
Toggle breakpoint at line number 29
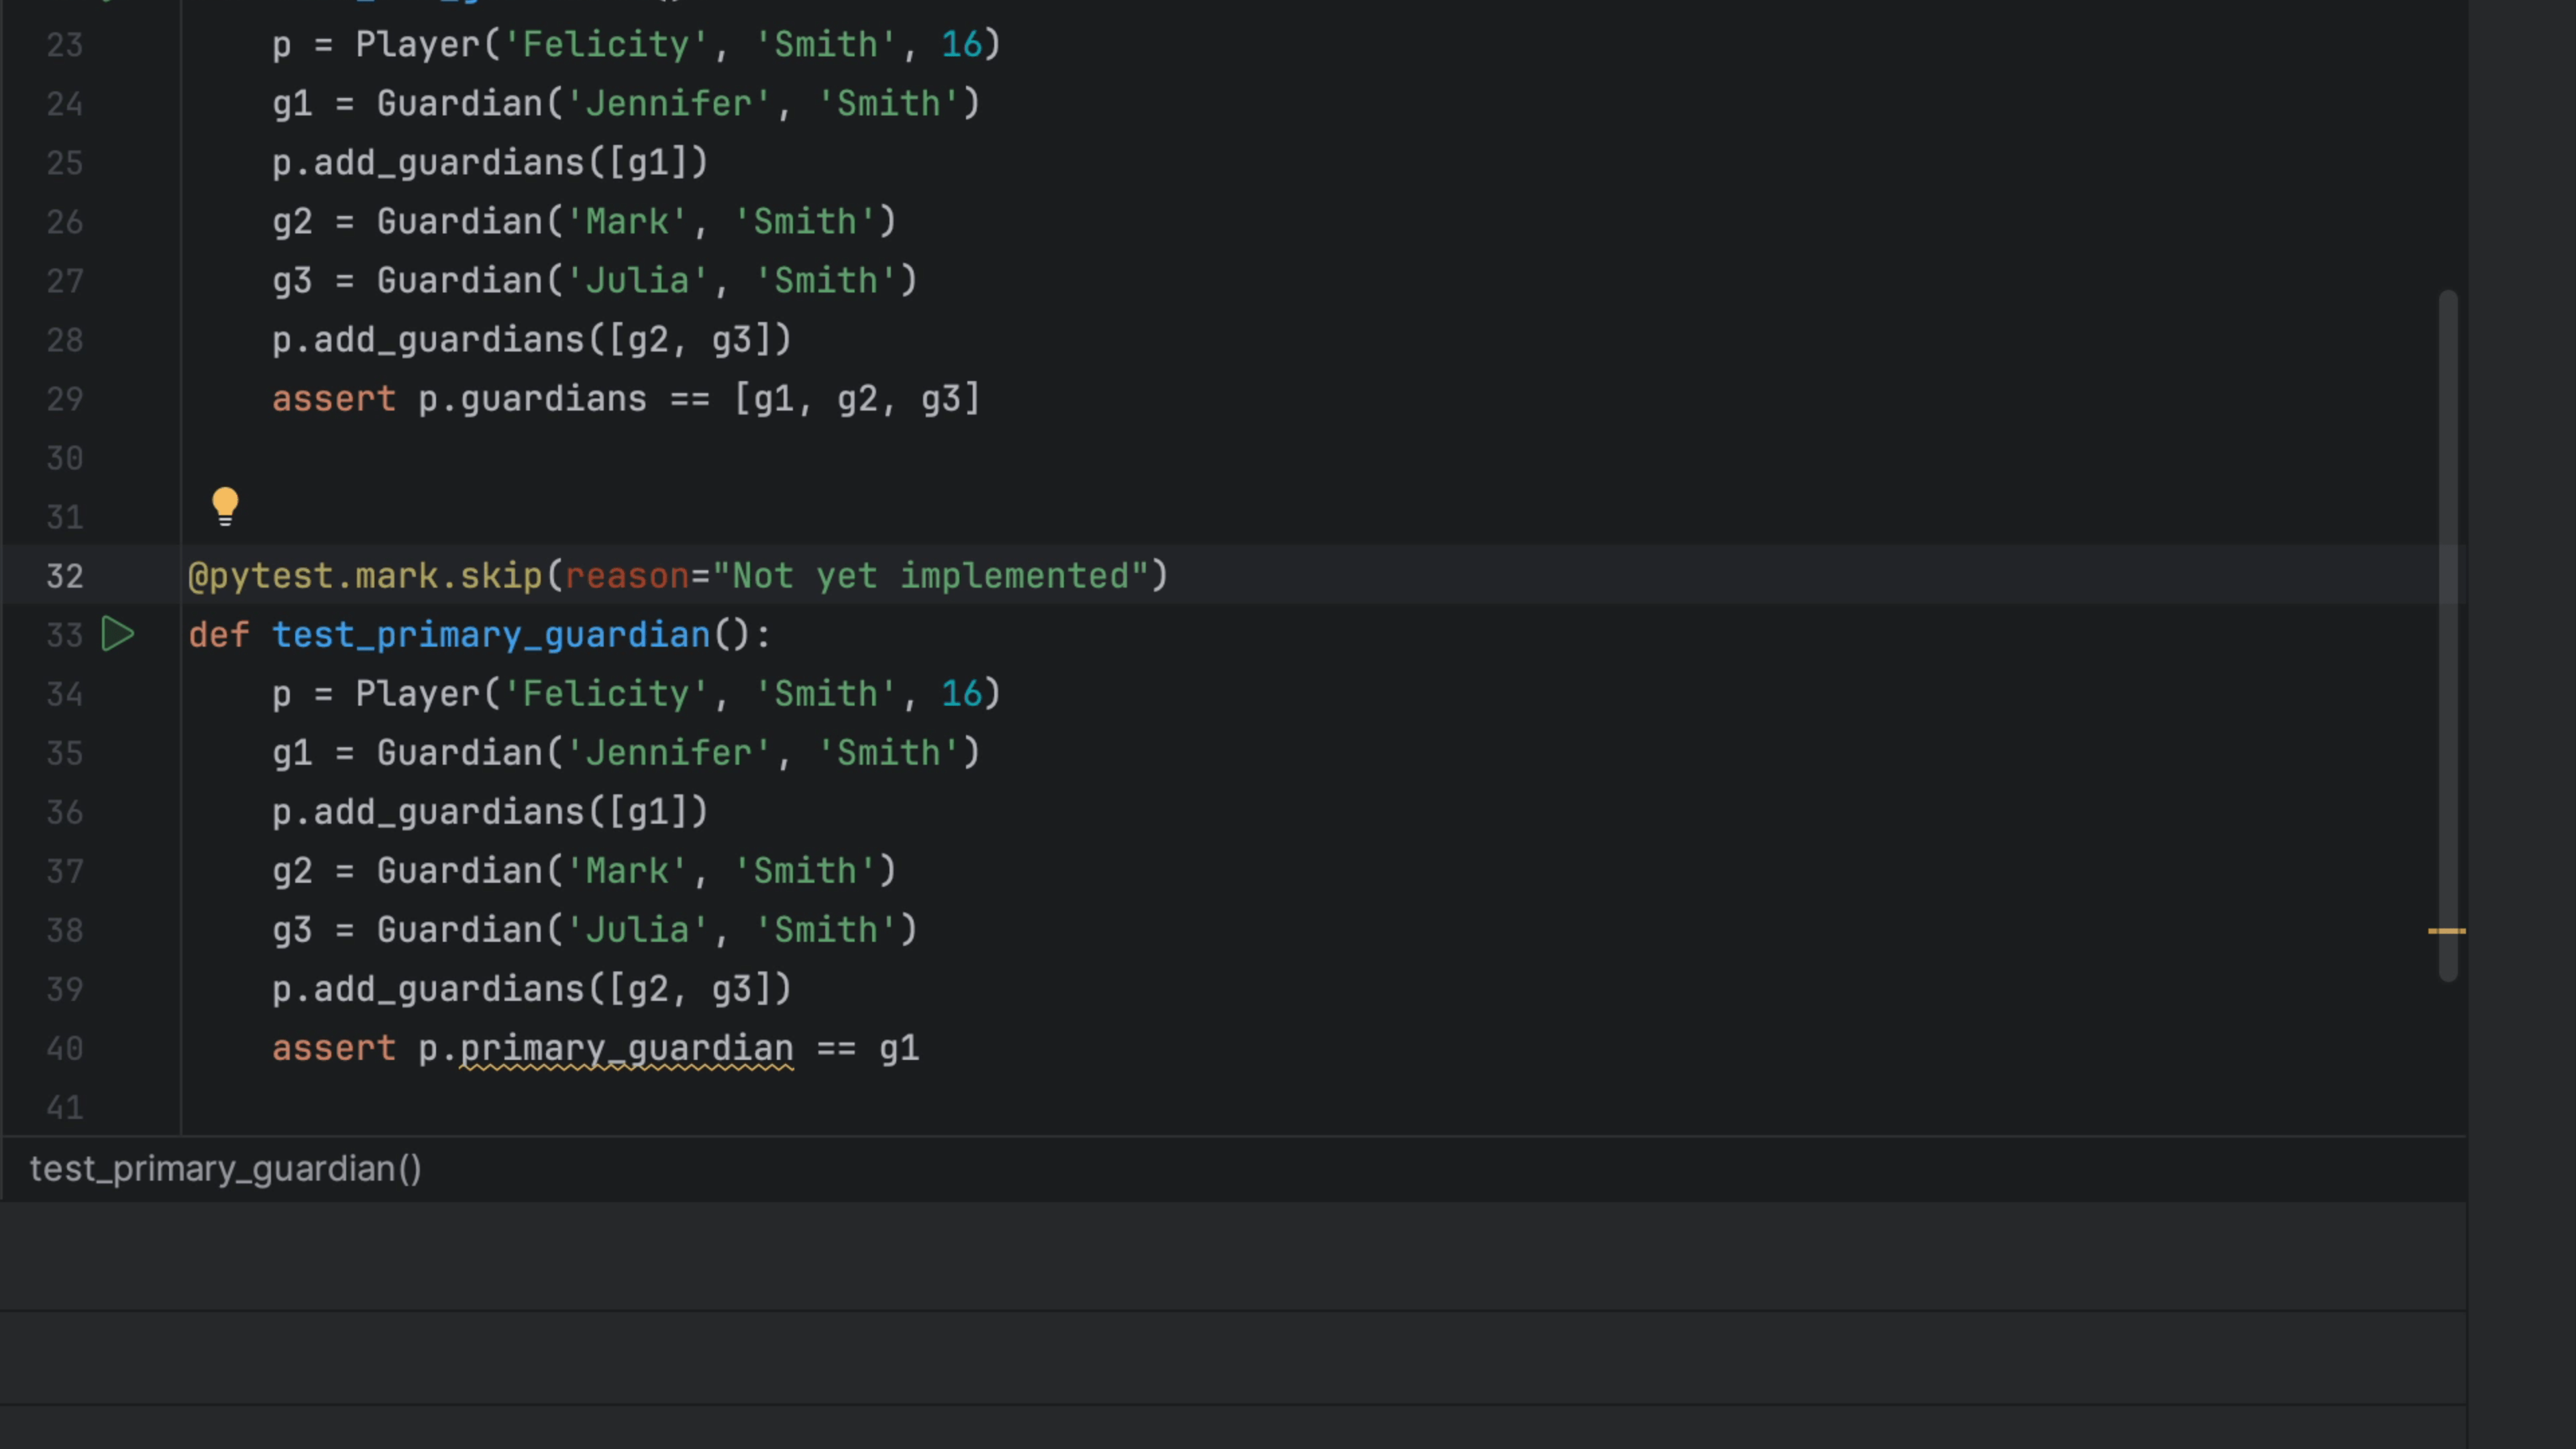[x=64, y=399]
